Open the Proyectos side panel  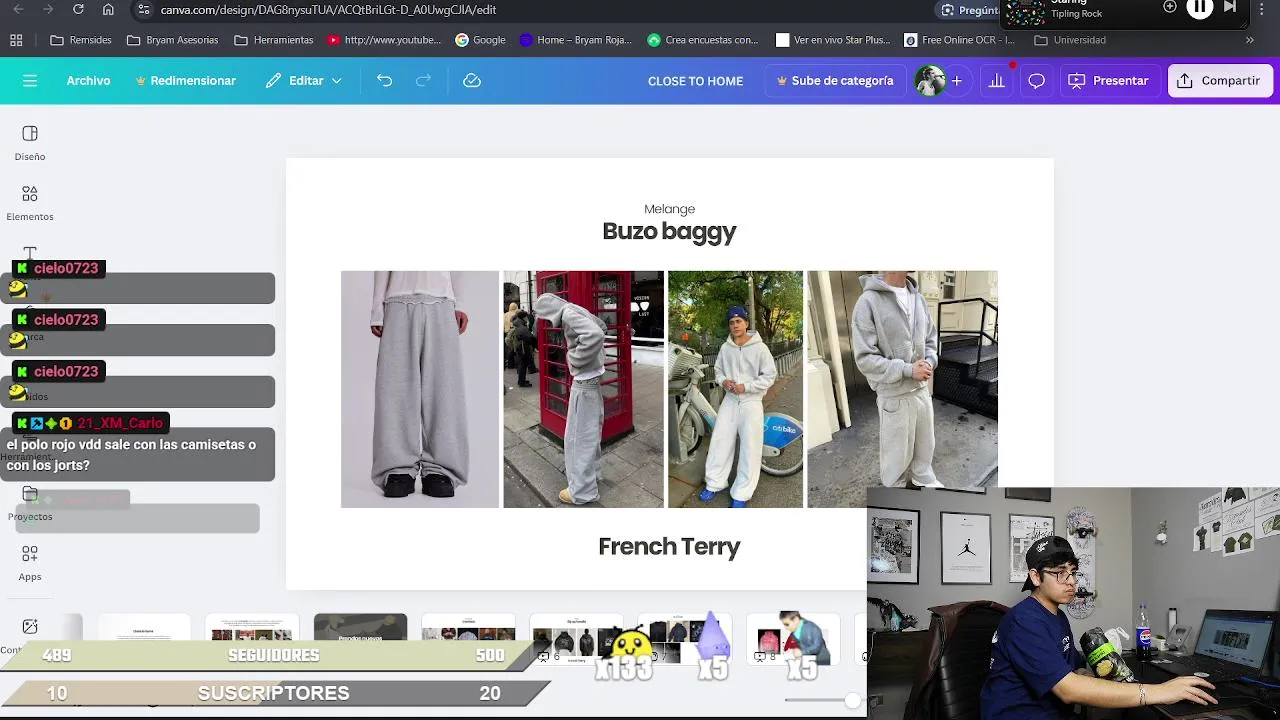[30, 504]
